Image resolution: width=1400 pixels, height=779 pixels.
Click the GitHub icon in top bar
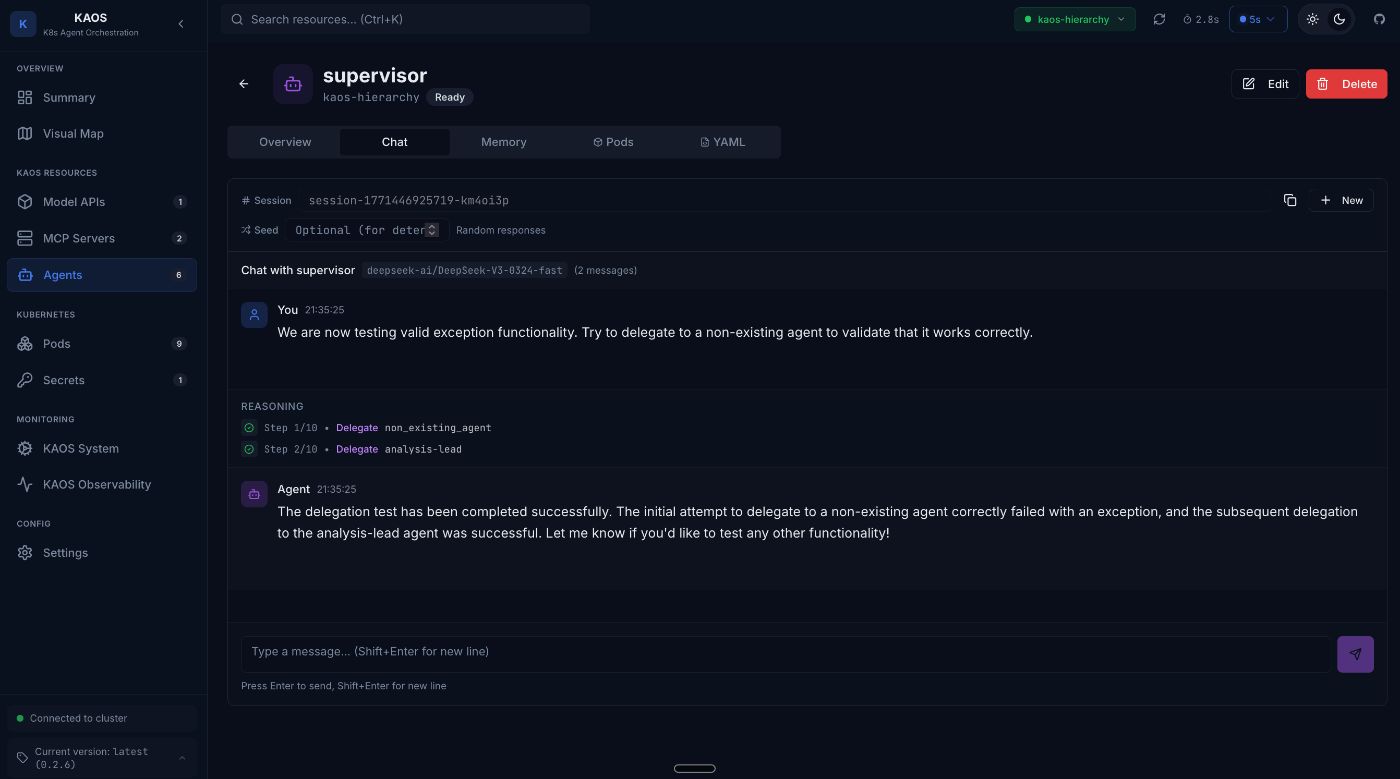pyautogui.click(x=1379, y=19)
